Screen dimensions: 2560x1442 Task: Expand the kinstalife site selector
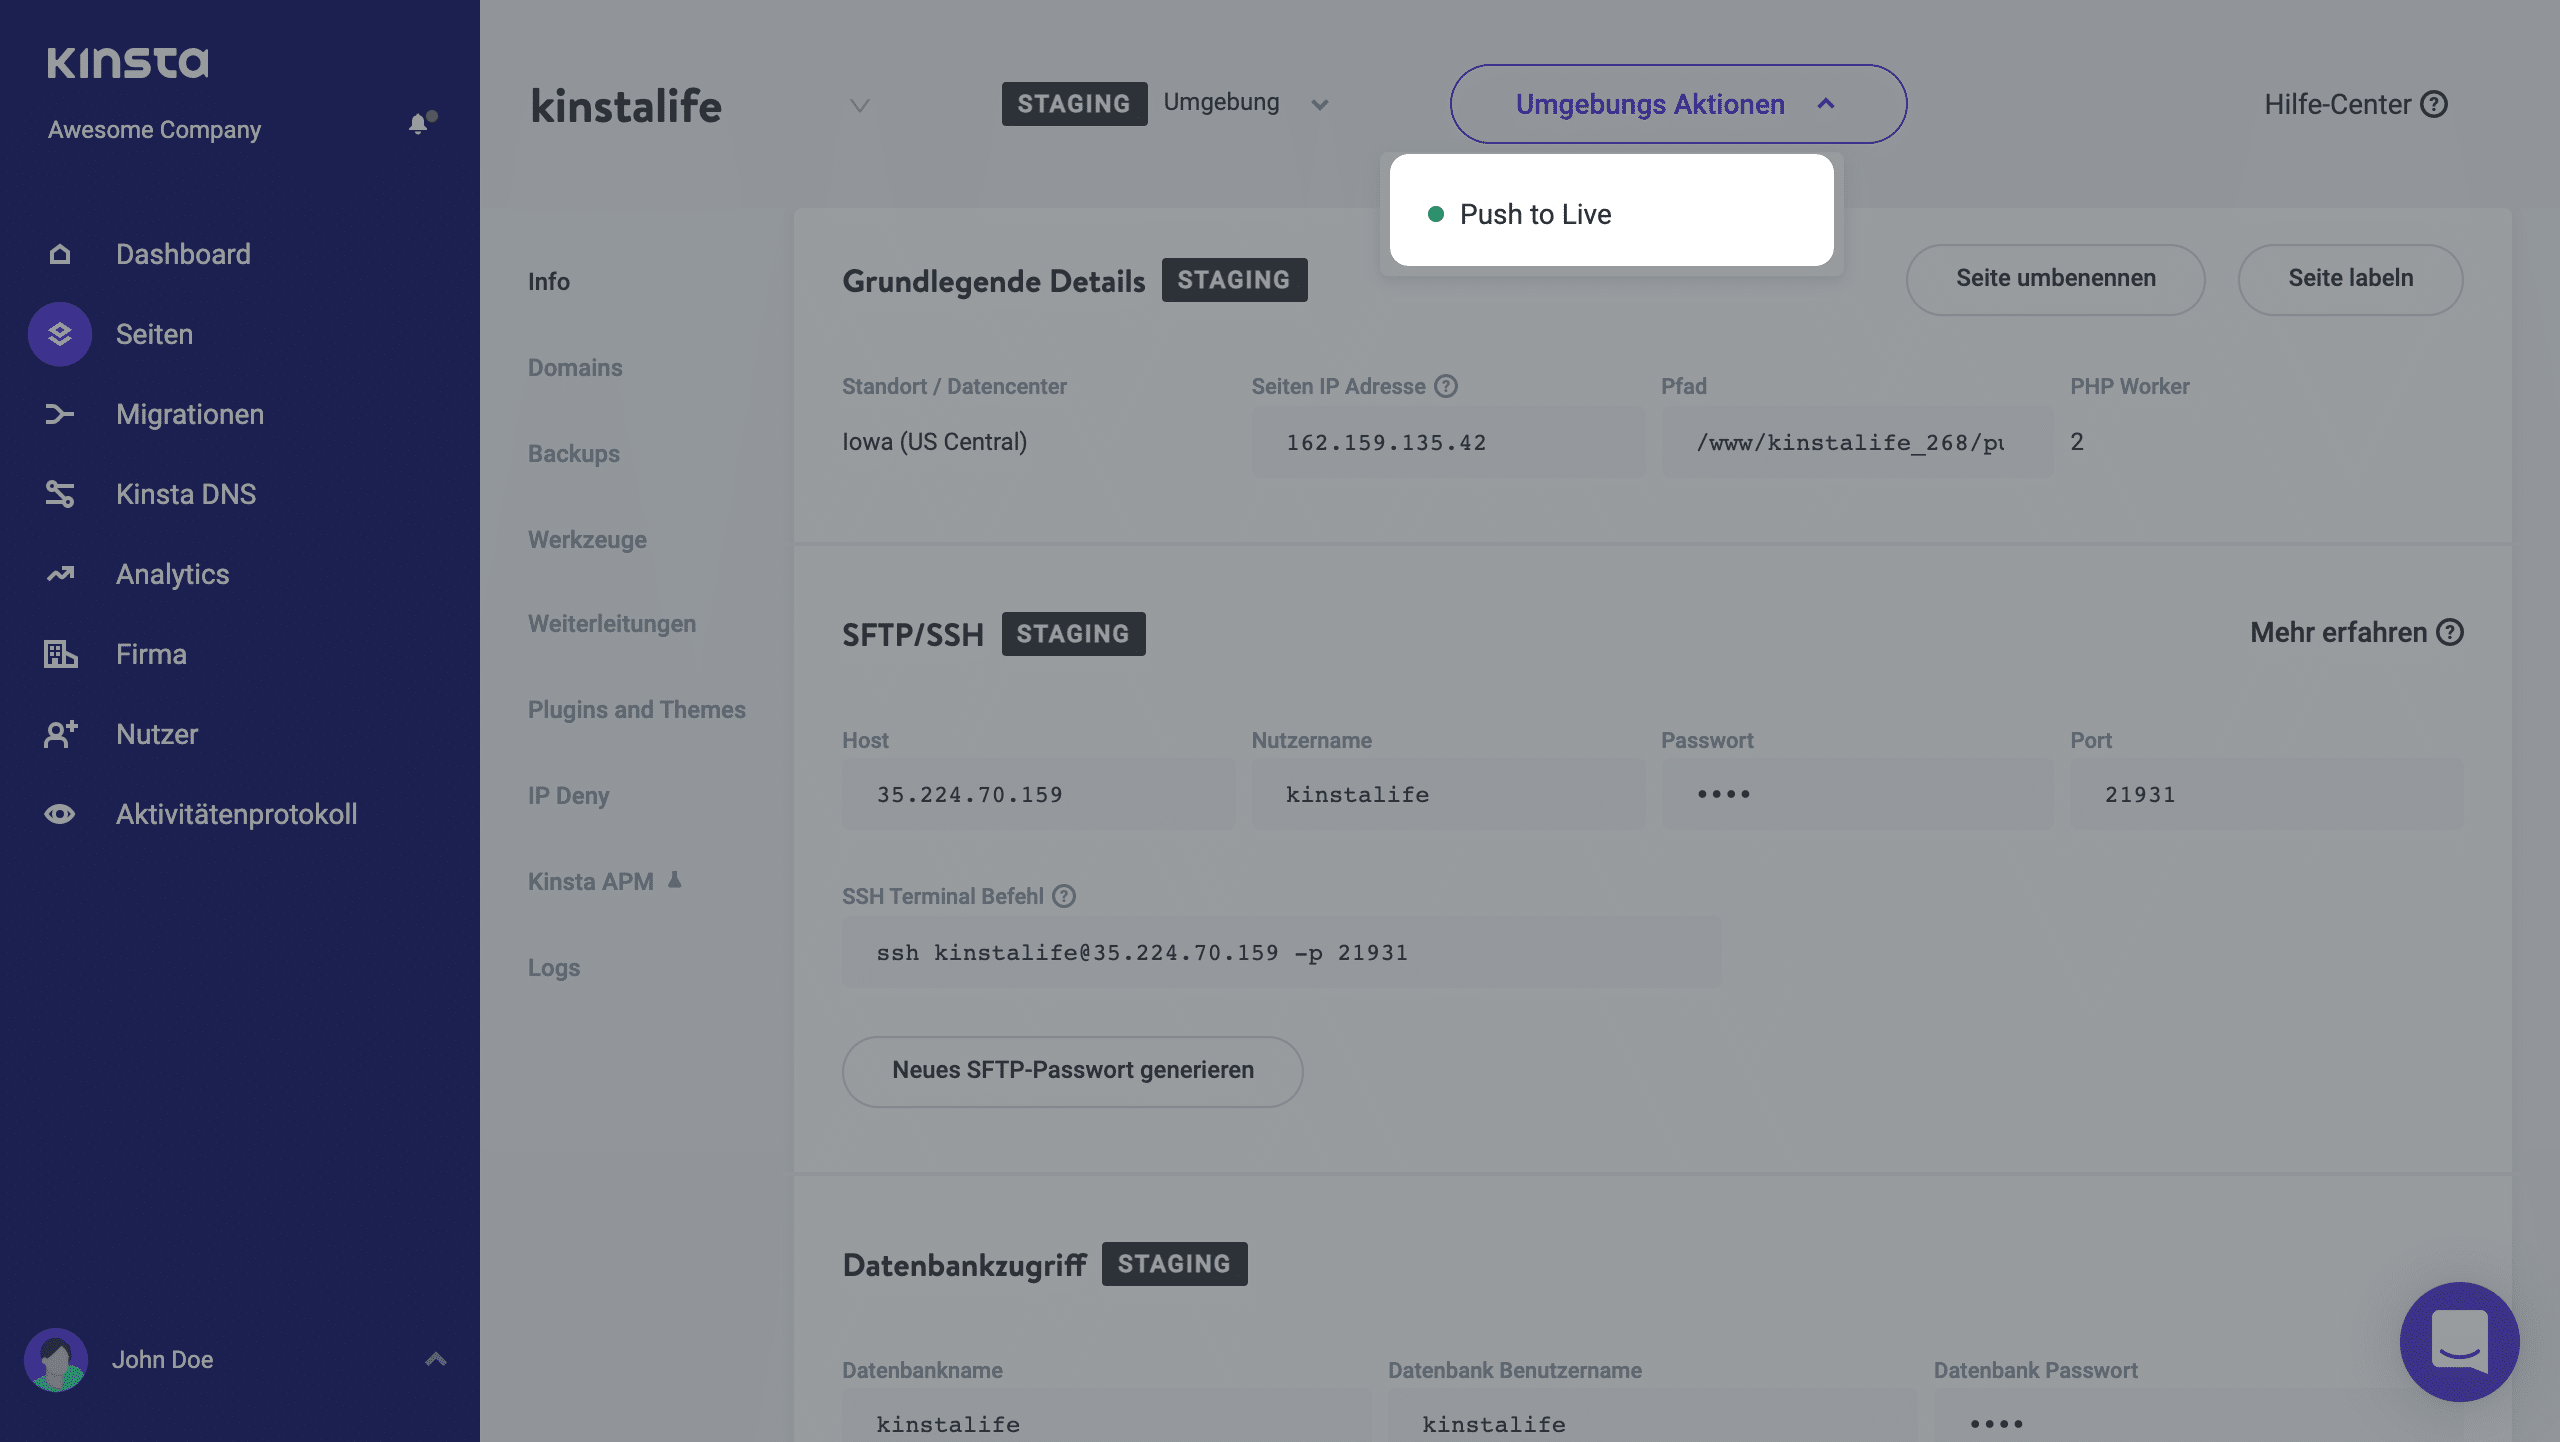tap(858, 105)
